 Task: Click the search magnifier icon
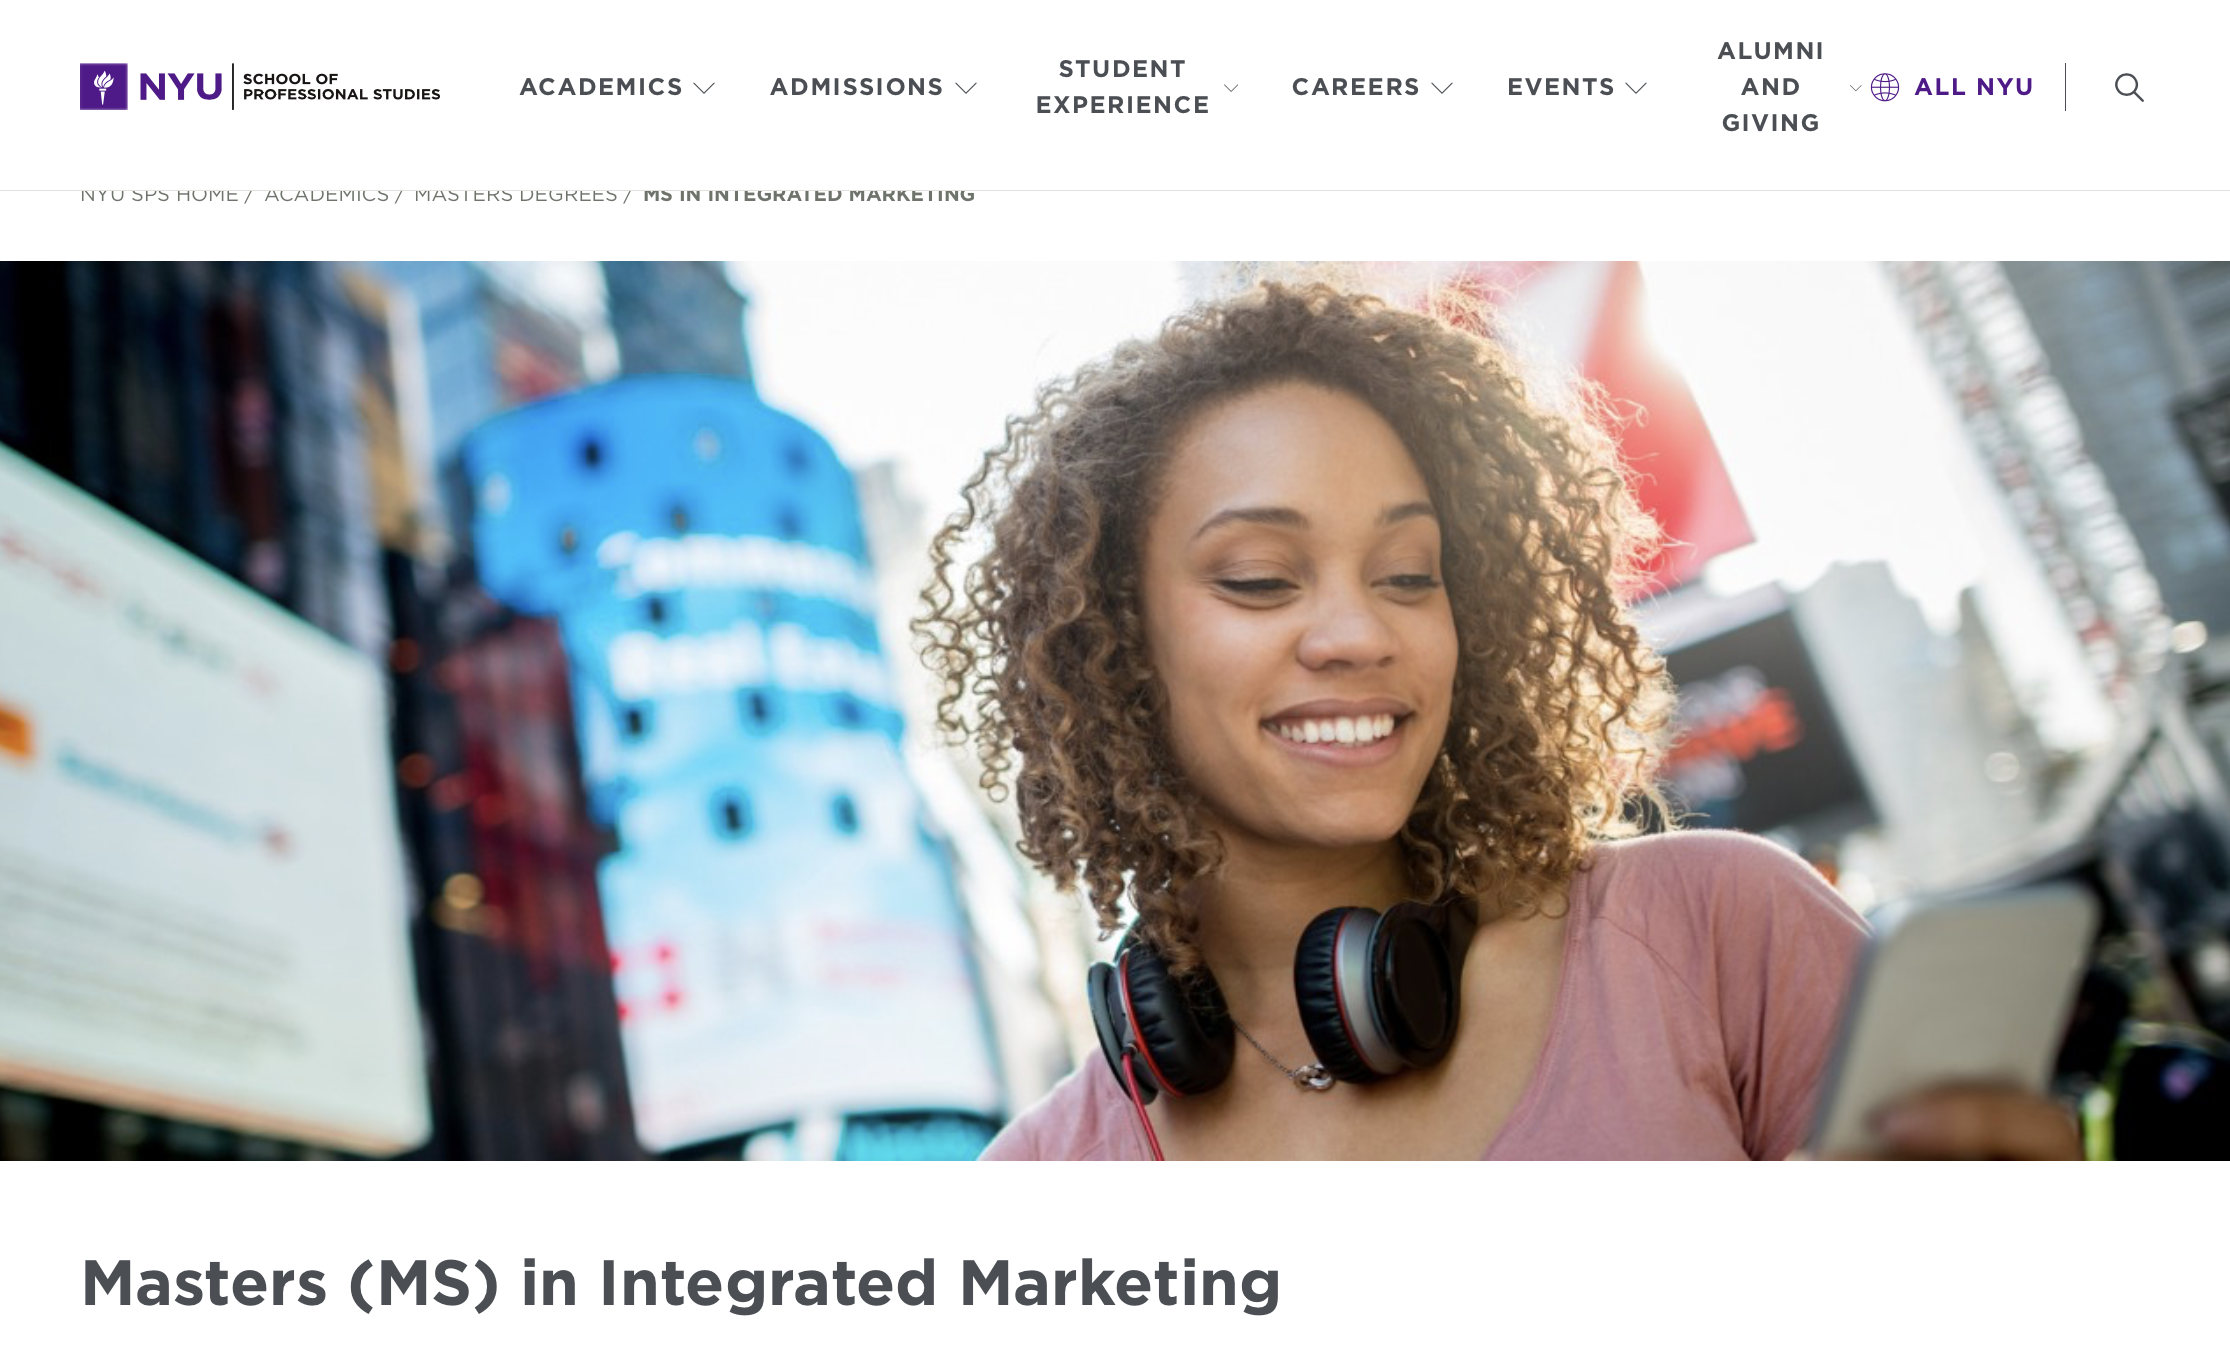click(x=2129, y=88)
